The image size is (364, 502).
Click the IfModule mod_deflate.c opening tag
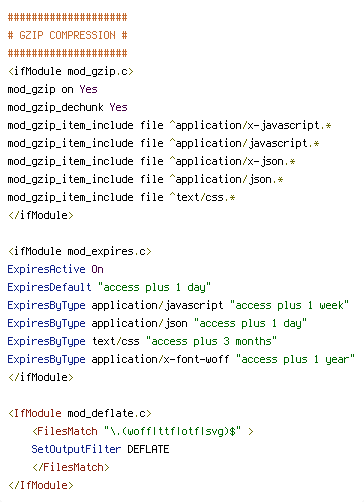point(80,413)
